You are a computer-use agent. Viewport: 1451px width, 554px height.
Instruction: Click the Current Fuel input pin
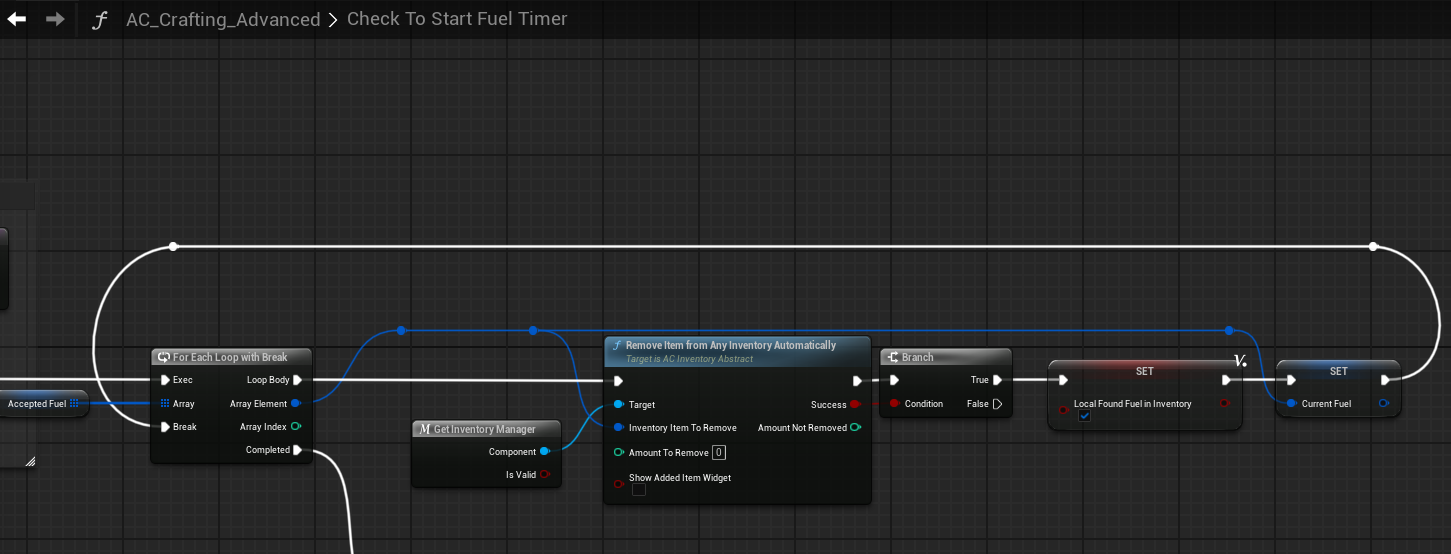(x=1292, y=404)
